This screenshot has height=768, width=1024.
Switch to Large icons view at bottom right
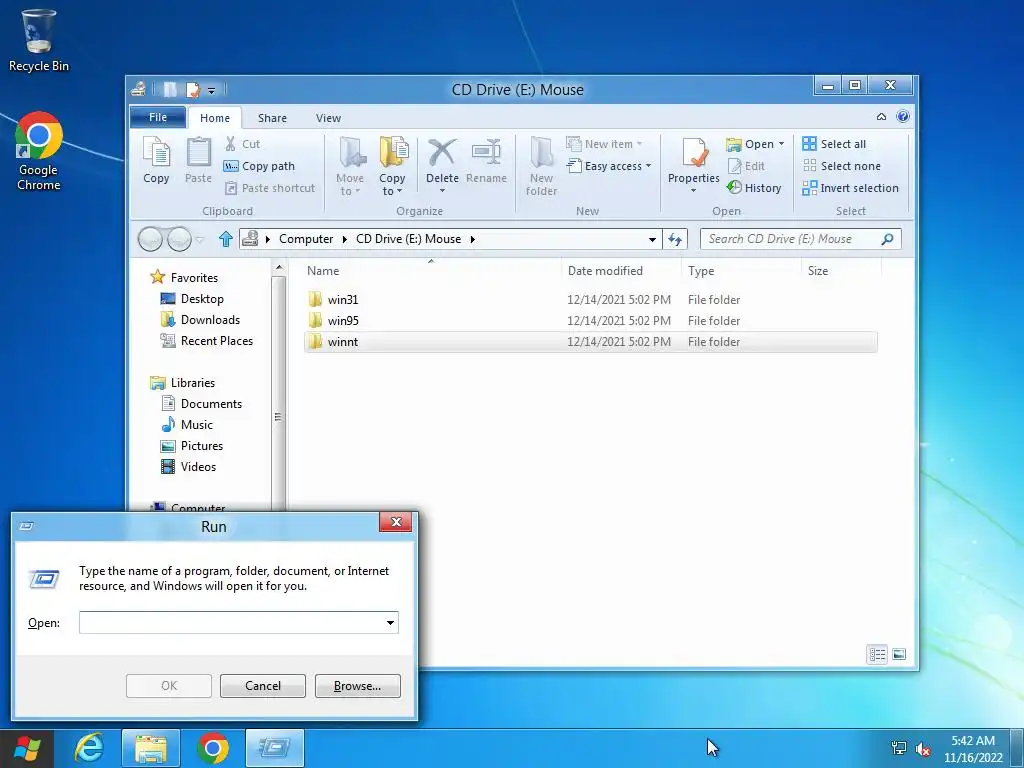coord(899,654)
